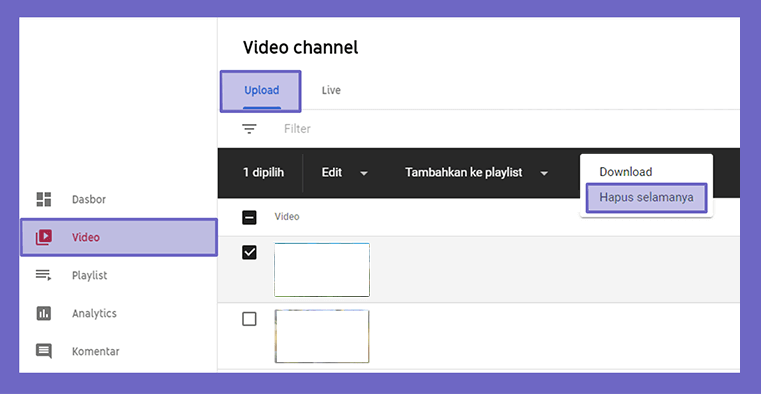Uncheck the selected first video checkbox
This screenshot has width=761, height=394.
coord(249,252)
